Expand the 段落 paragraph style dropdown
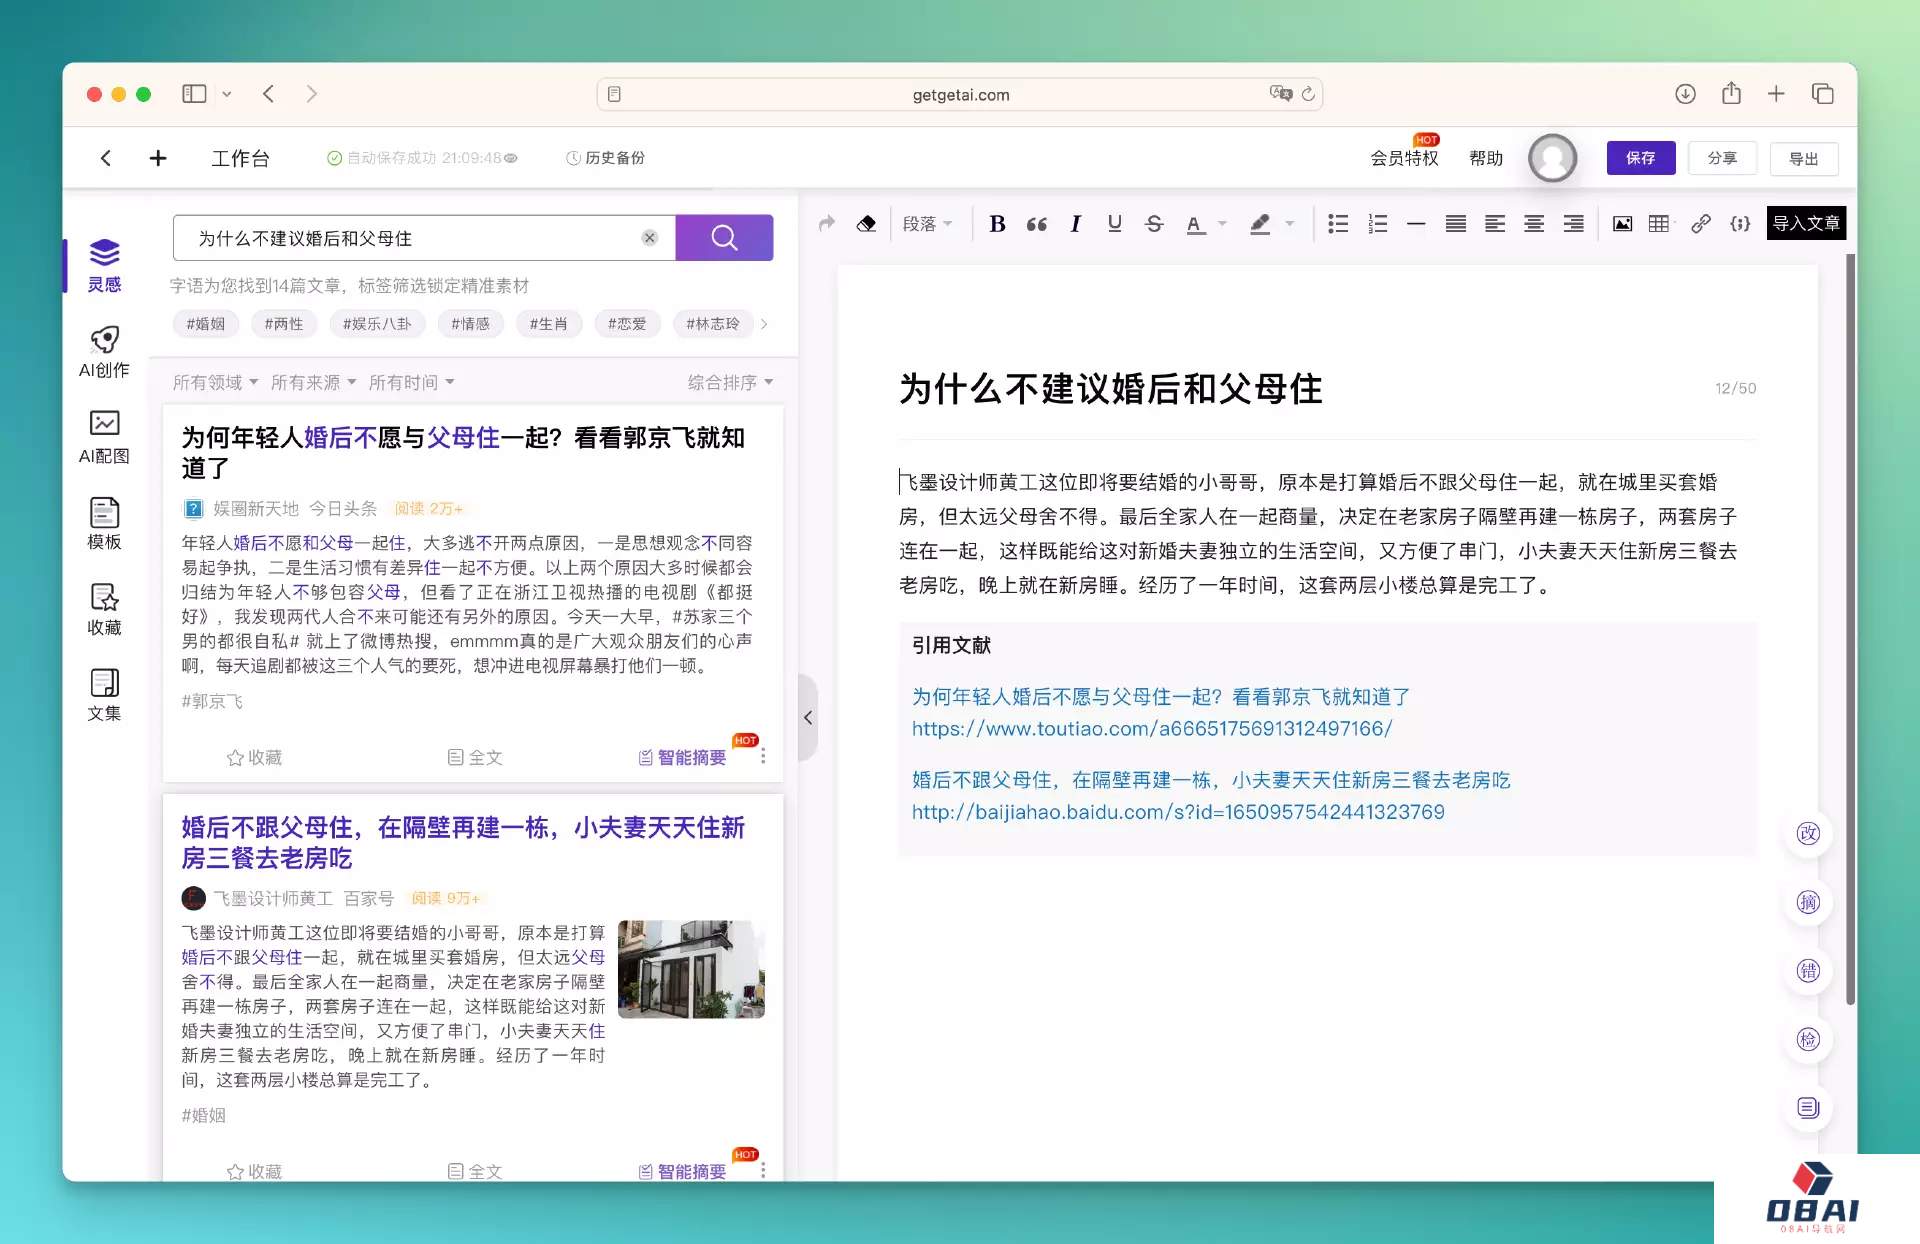1920x1244 pixels. pos(927,224)
